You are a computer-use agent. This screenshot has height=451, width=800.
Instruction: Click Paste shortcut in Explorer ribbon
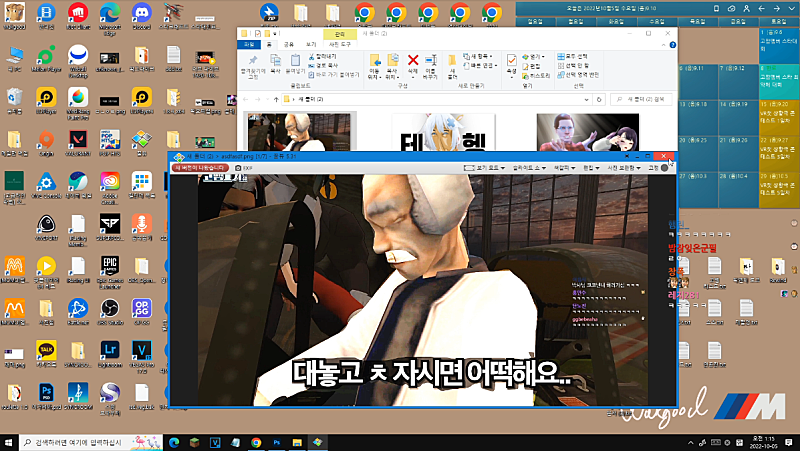(x=334, y=74)
